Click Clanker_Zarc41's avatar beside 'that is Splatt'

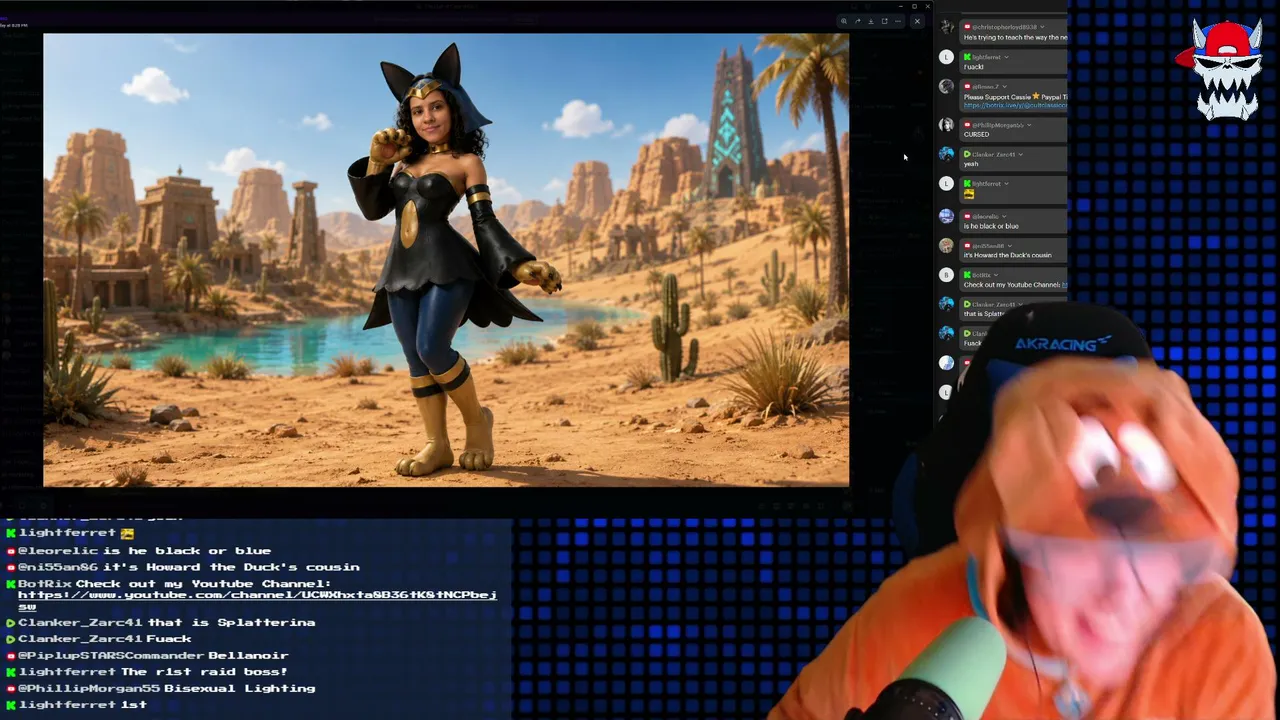point(946,303)
